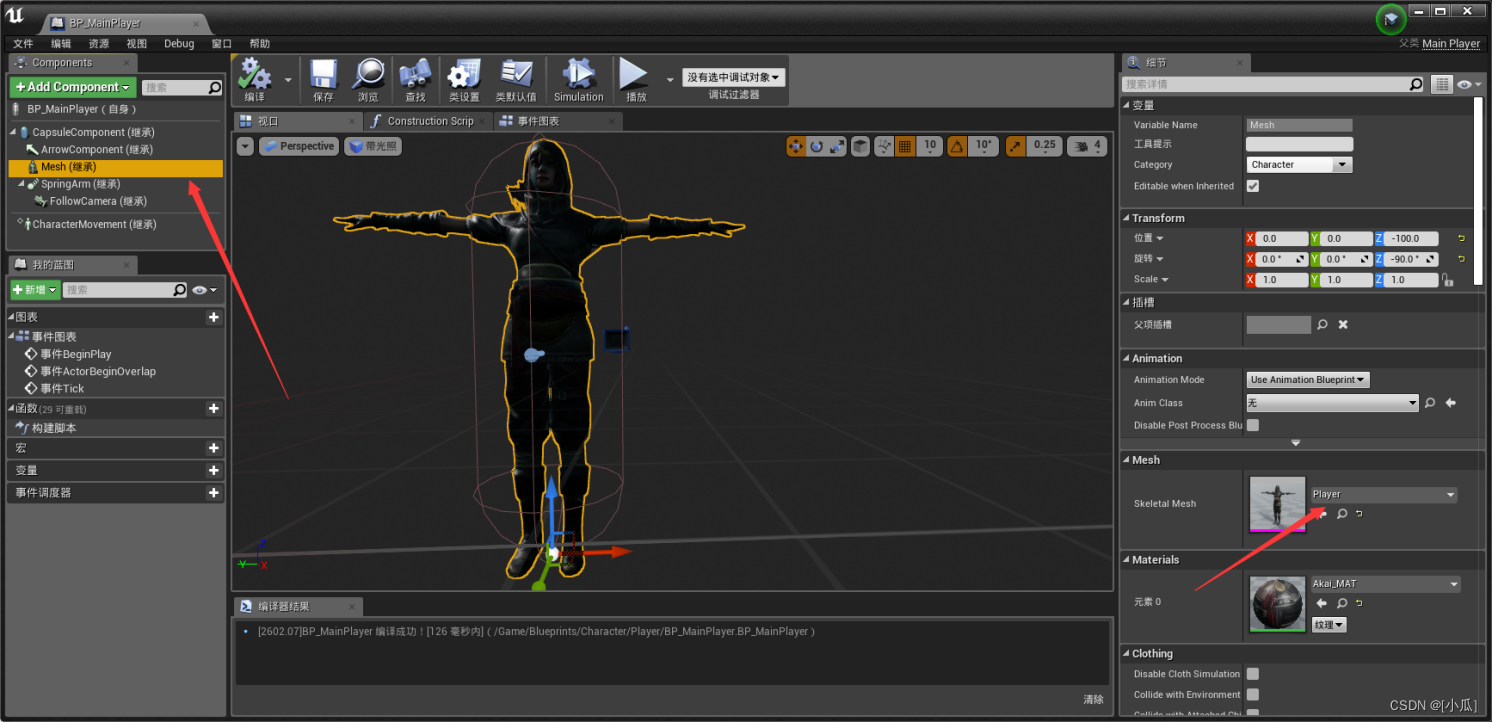This screenshot has height=723, width=1493.
Task: Add a new macro with 宏 plus
Action: pos(213,448)
